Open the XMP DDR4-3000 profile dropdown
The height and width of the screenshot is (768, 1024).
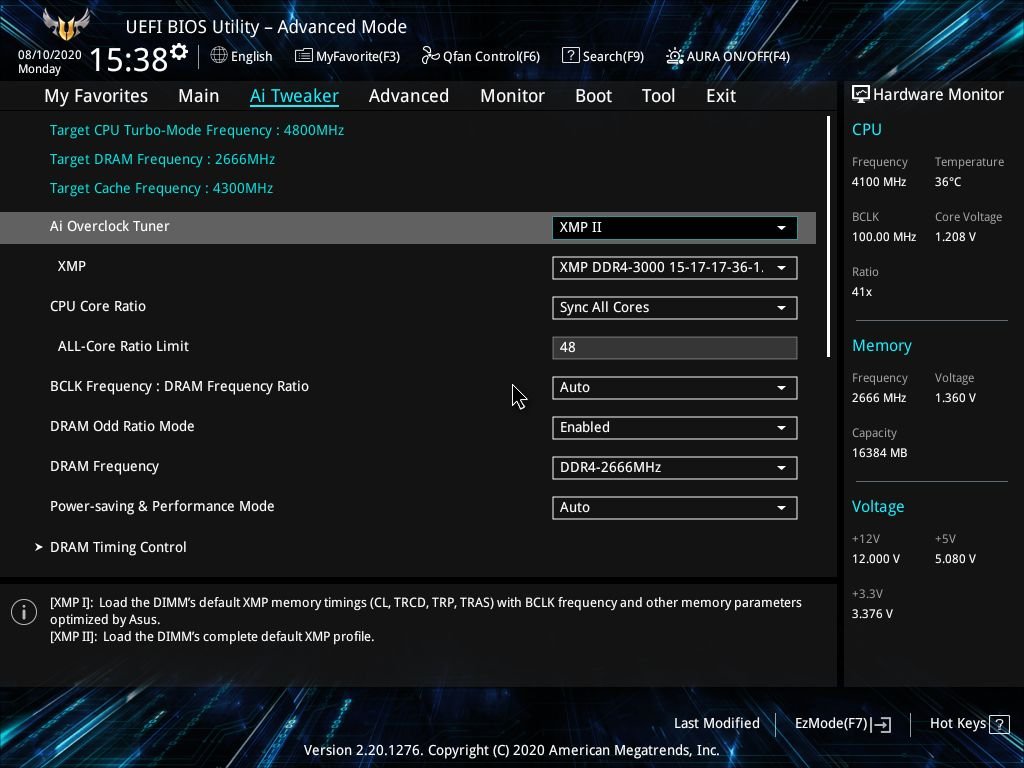[x=675, y=268]
